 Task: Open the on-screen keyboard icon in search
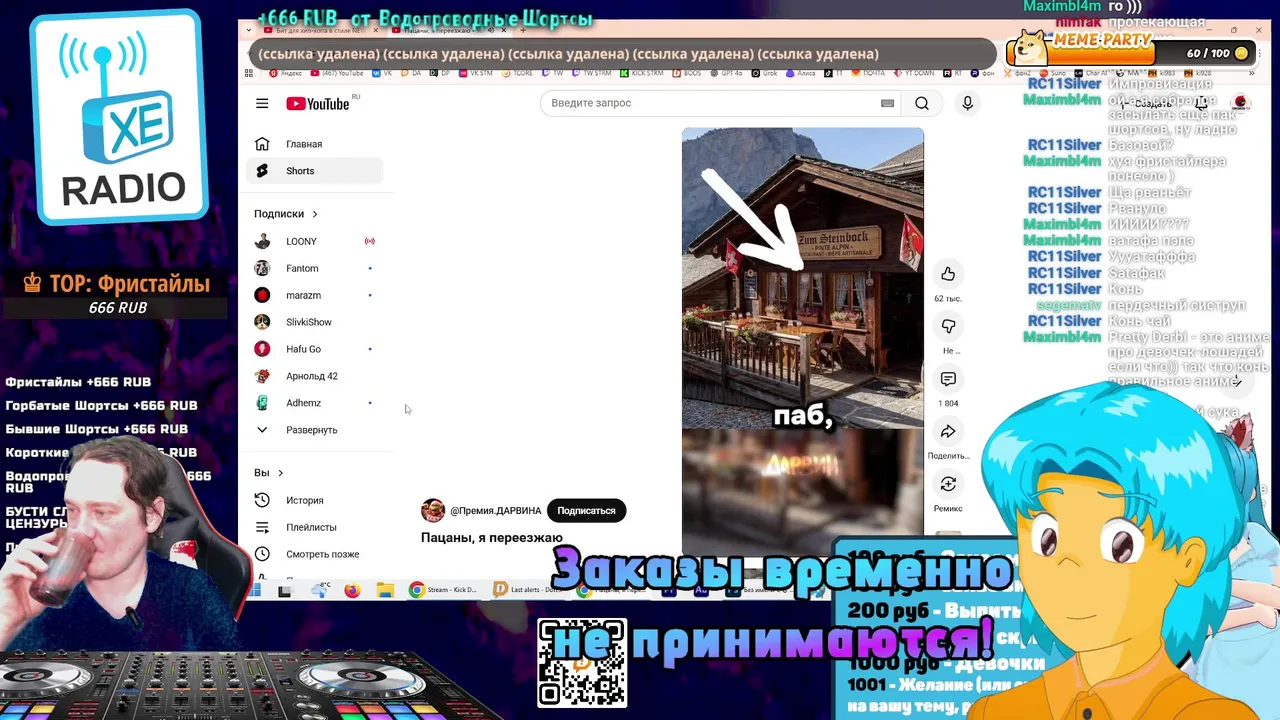pyautogui.click(x=887, y=103)
